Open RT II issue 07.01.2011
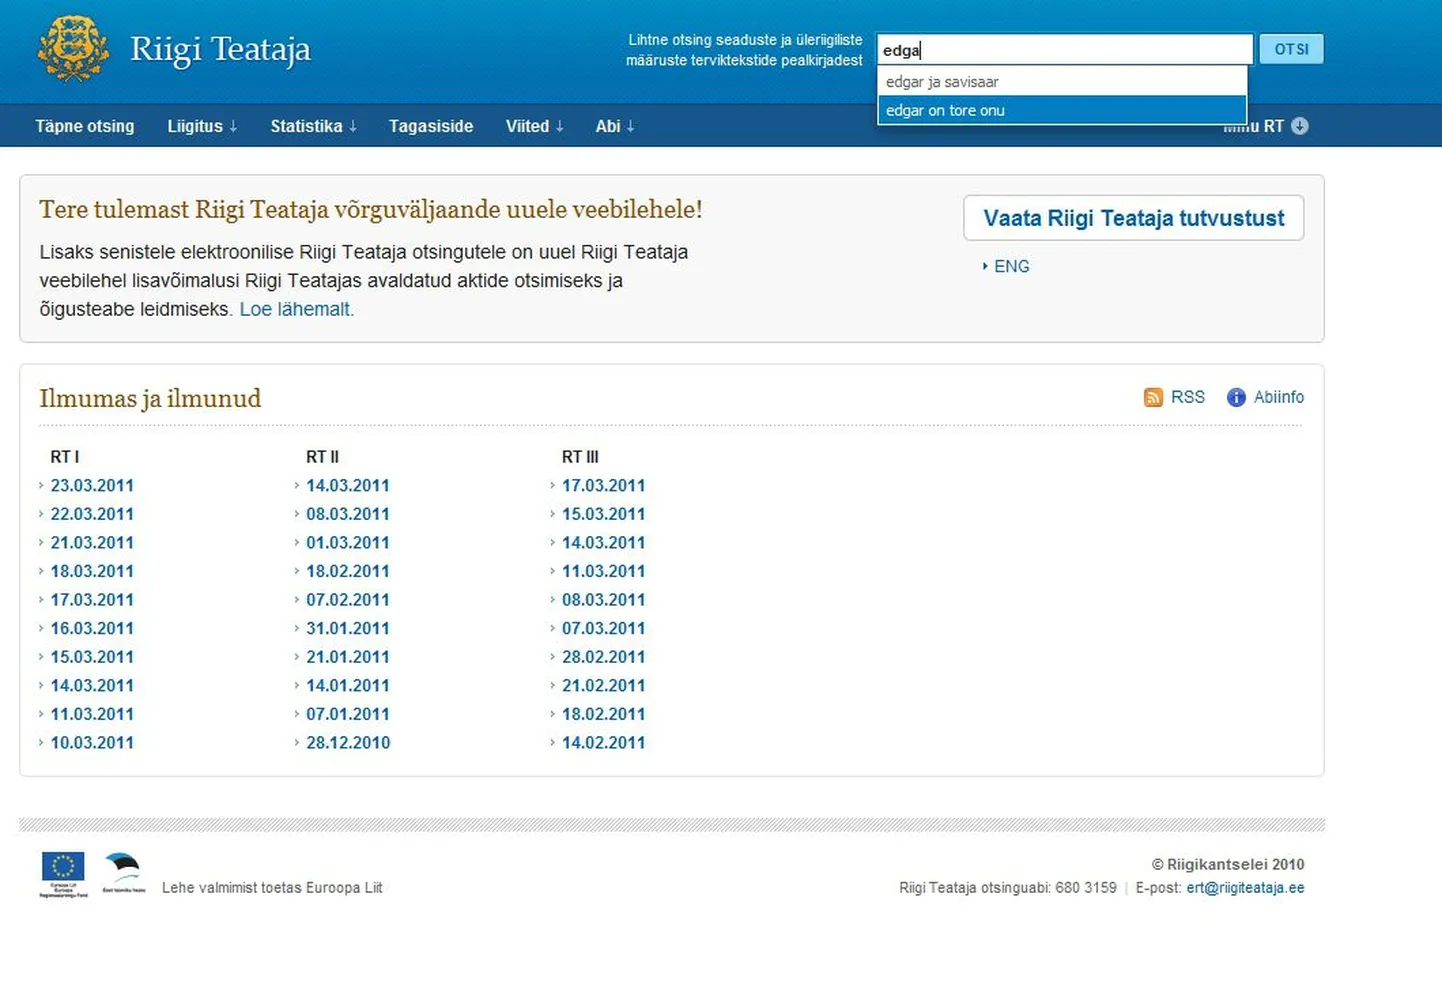This screenshot has height=1003, width=1442. pyautogui.click(x=348, y=714)
